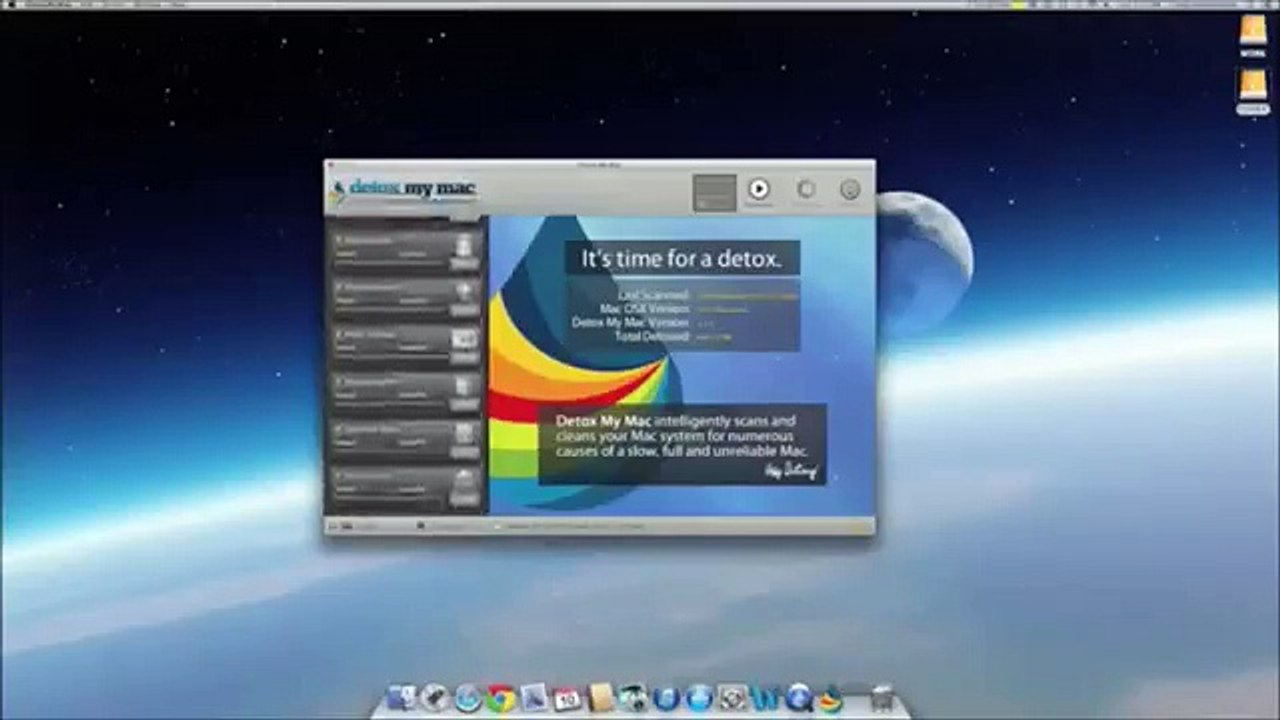The height and width of the screenshot is (720, 1280).
Task: Toggle the checkbox on the fourth scan category row
Action: click(x=340, y=381)
